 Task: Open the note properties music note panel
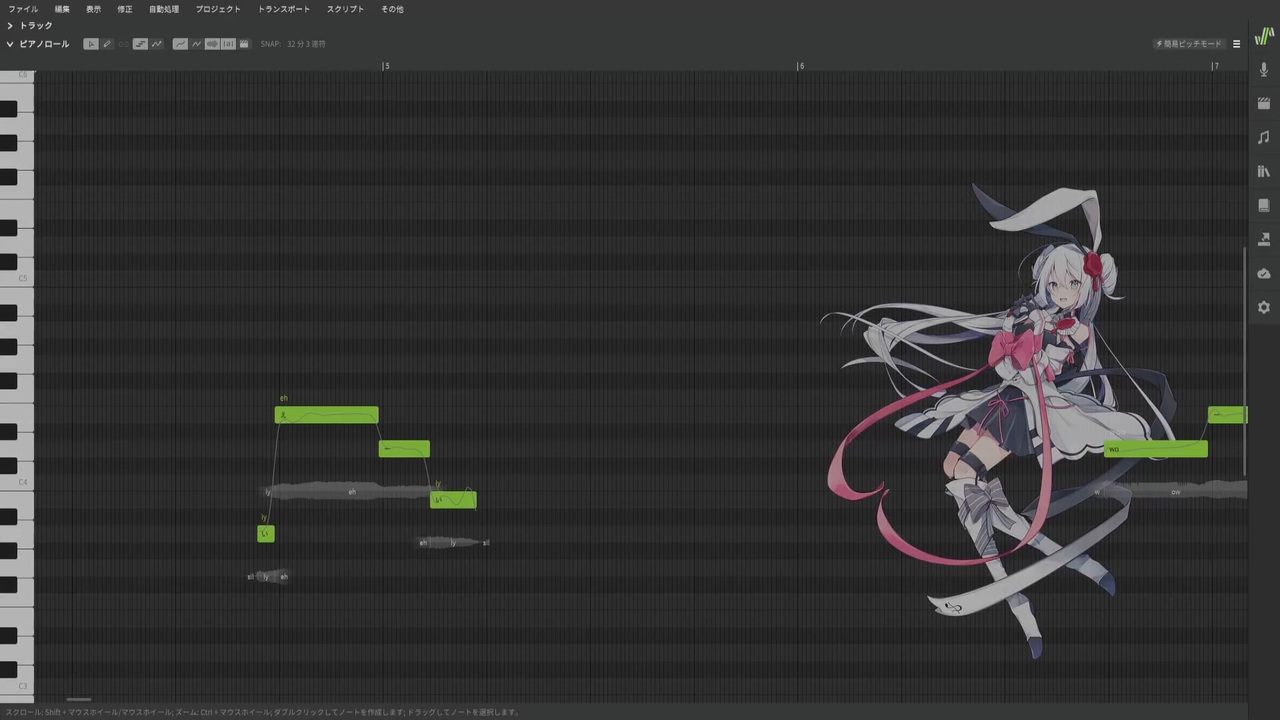coord(1264,138)
